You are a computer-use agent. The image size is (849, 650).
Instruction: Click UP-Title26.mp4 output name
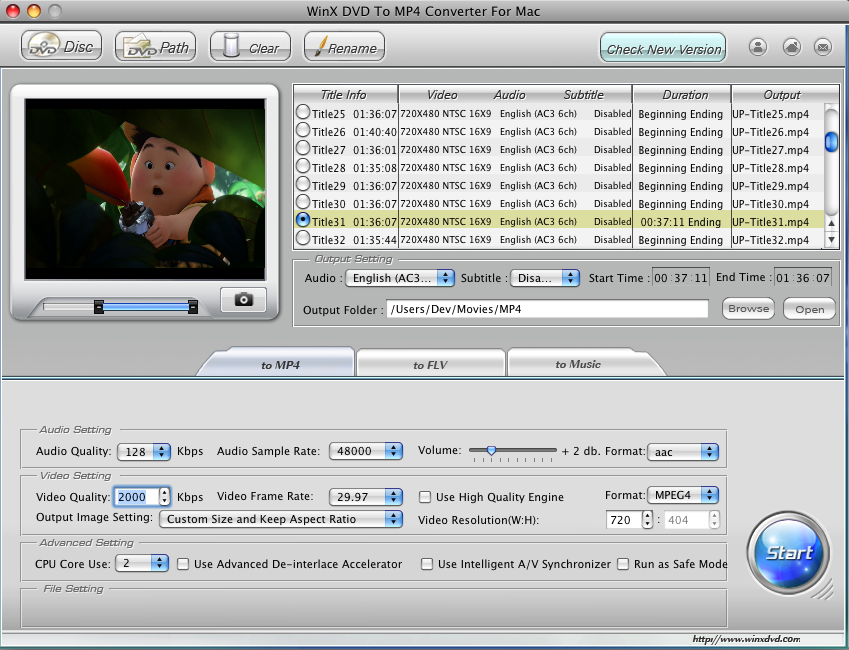click(770, 132)
